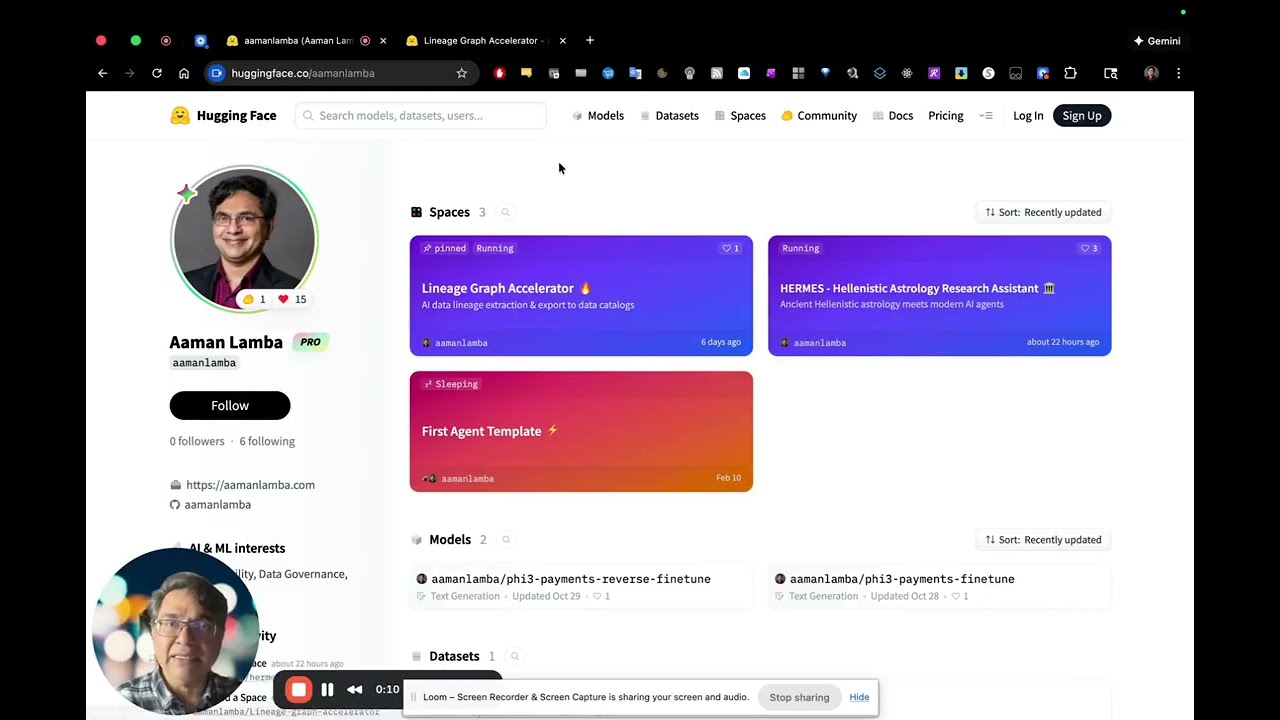Go back with the browser back arrow
The image size is (1280, 720).
pos(102,73)
